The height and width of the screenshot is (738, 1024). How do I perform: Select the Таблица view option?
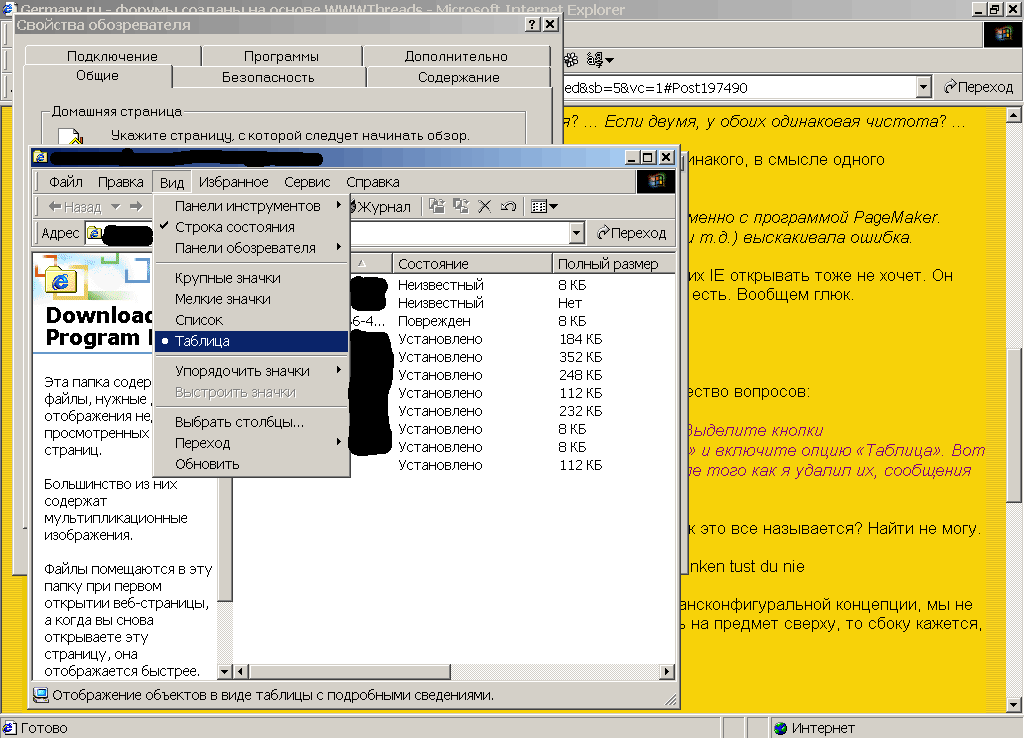pyautogui.click(x=202, y=341)
